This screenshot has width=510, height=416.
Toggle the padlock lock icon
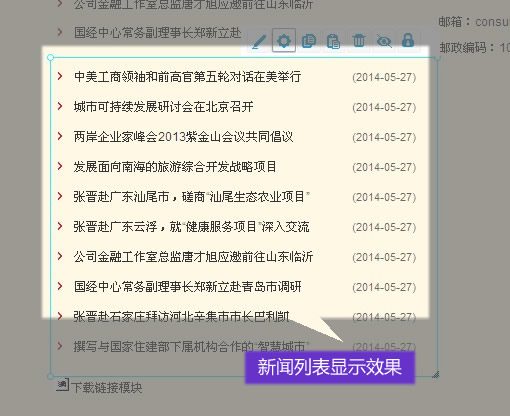coord(408,40)
